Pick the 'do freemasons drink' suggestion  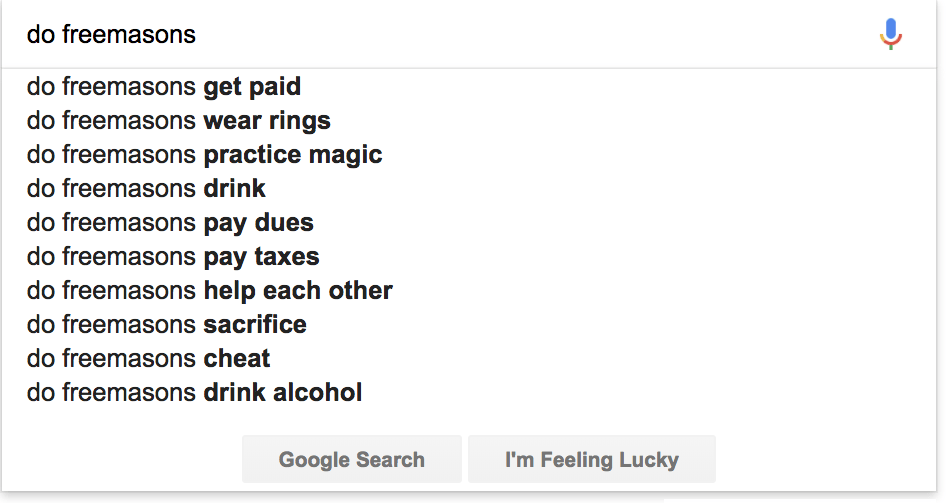click(x=469, y=189)
